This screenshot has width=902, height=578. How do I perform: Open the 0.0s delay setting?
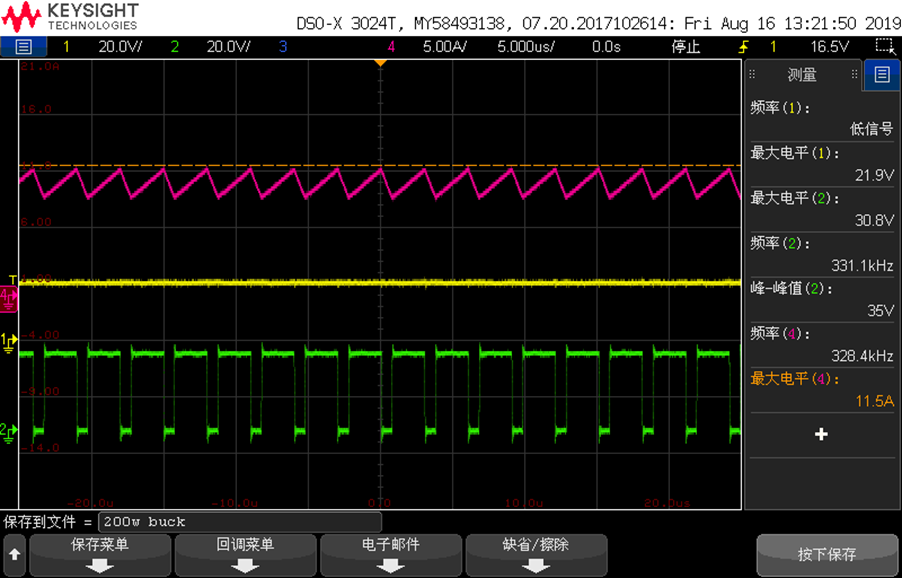606,47
